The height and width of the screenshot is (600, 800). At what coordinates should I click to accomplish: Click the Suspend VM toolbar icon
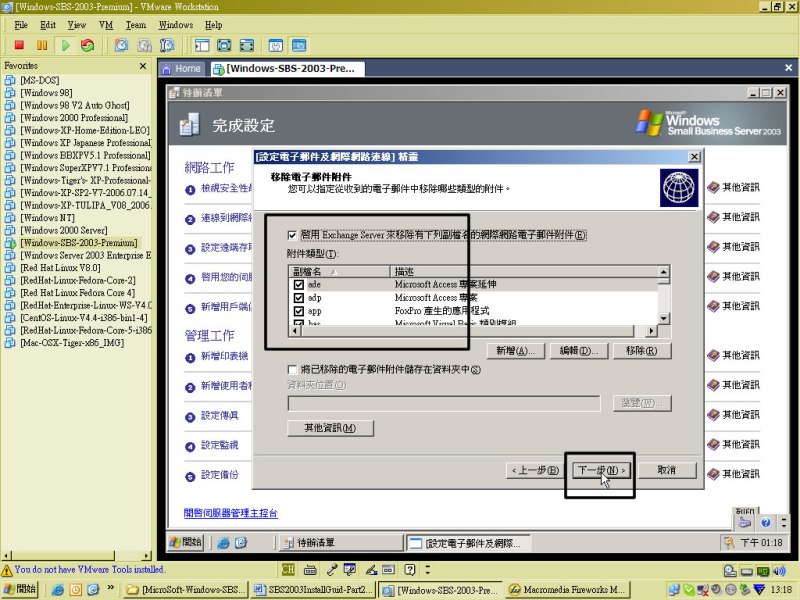[42, 45]
